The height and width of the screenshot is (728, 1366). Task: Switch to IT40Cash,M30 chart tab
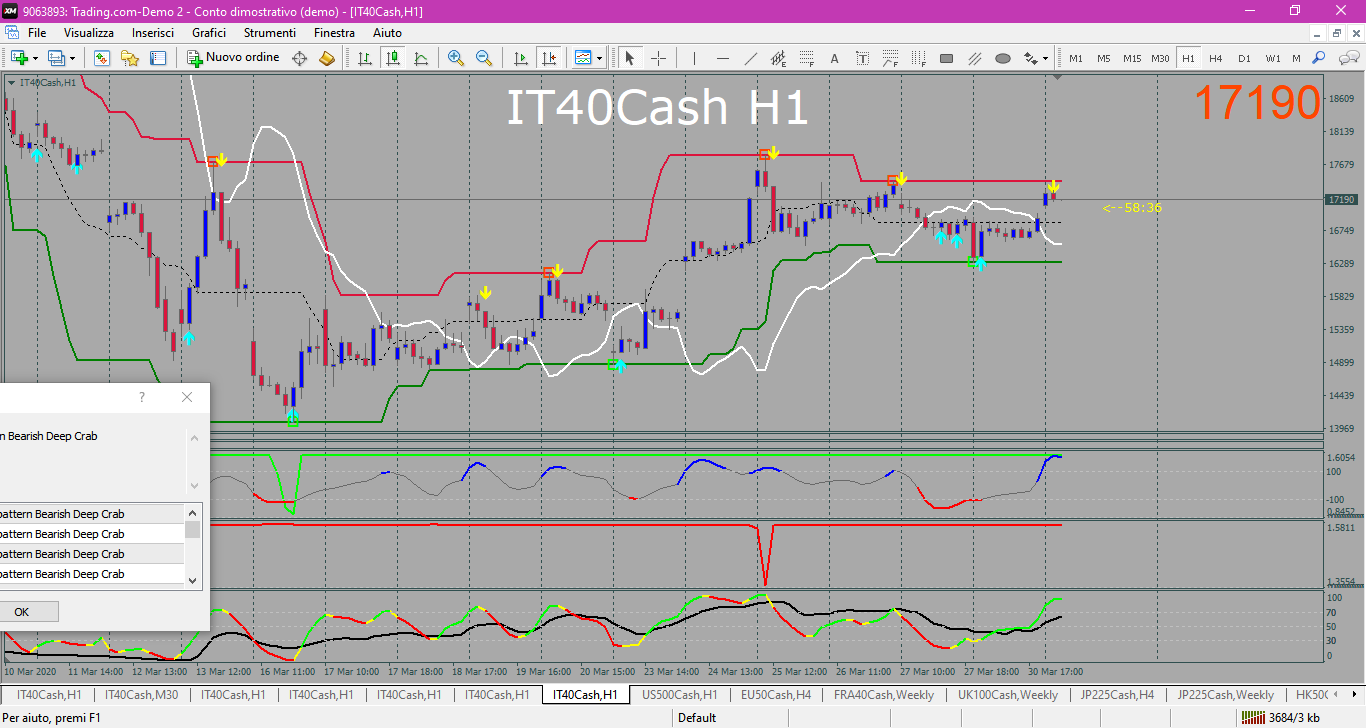141,694
